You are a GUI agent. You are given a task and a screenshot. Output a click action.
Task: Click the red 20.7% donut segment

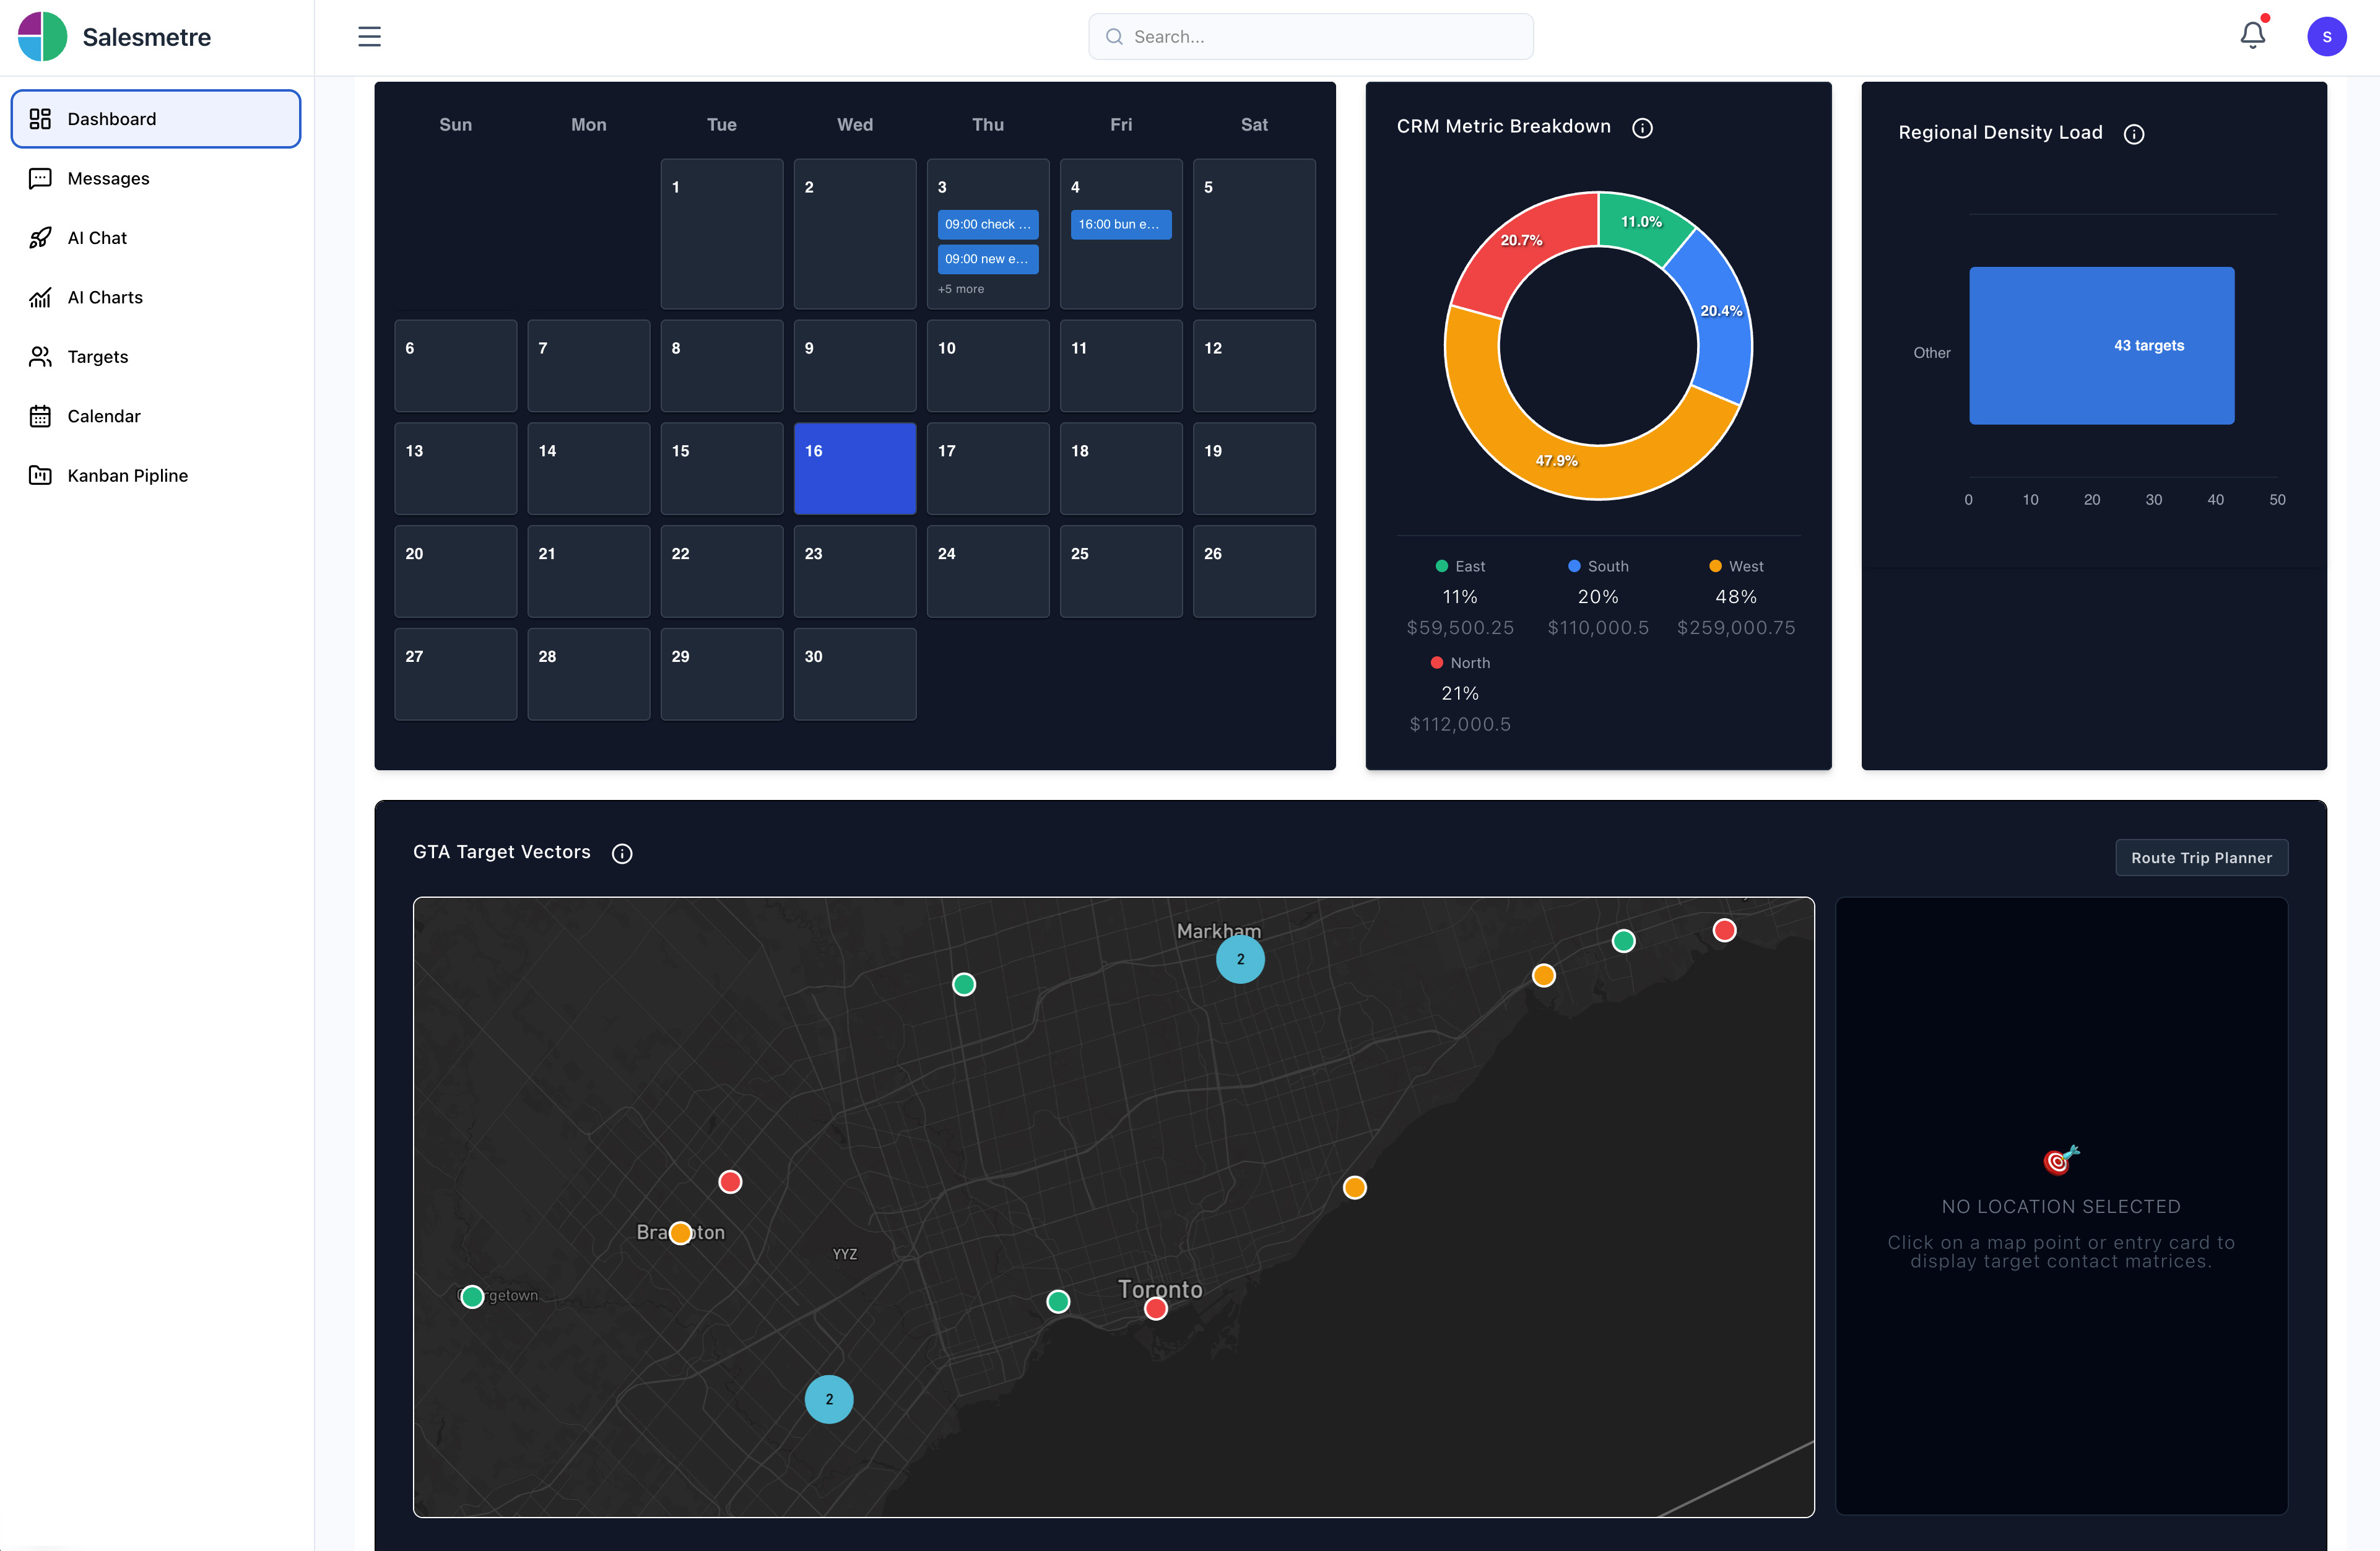[1521, 241]
